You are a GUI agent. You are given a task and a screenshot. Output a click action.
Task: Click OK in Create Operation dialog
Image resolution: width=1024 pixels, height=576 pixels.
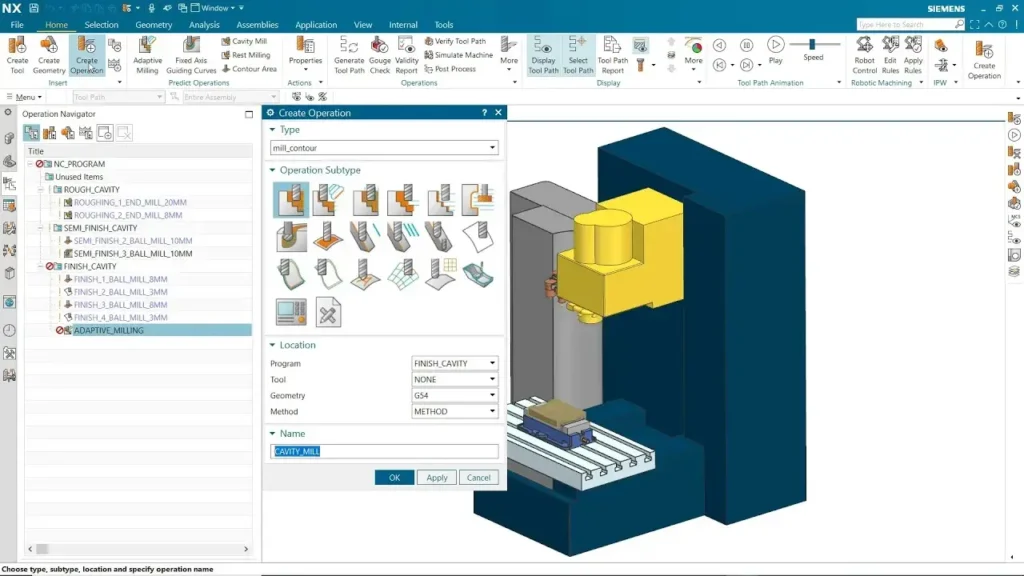pyautogui.click(x=394, y=477)
